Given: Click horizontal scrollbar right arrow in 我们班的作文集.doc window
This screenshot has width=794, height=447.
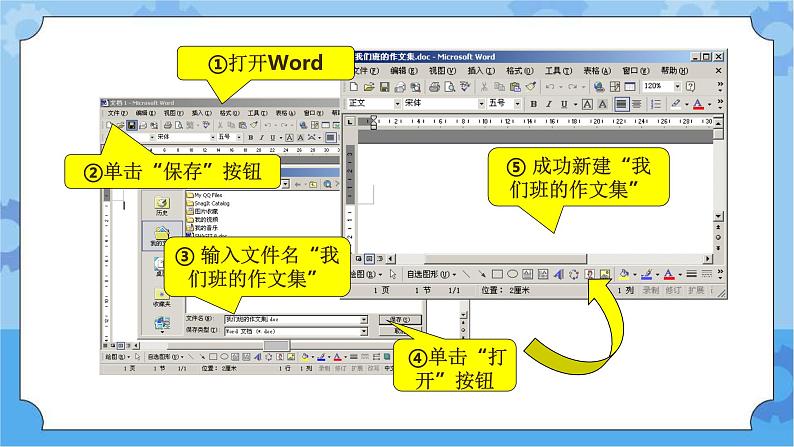Looking at the screenshot, I should (708, 259).
